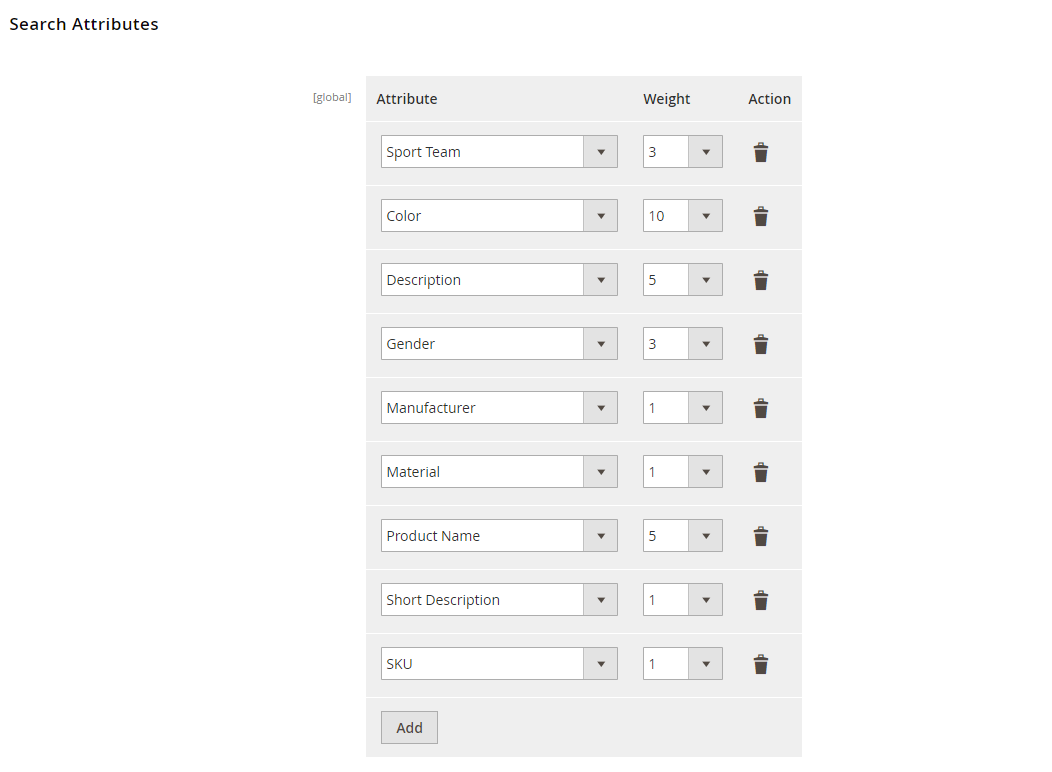Delete the Sport Team attribute row
The height and width of the screenshot is (772, 1052).
click(x=761, y=152)
